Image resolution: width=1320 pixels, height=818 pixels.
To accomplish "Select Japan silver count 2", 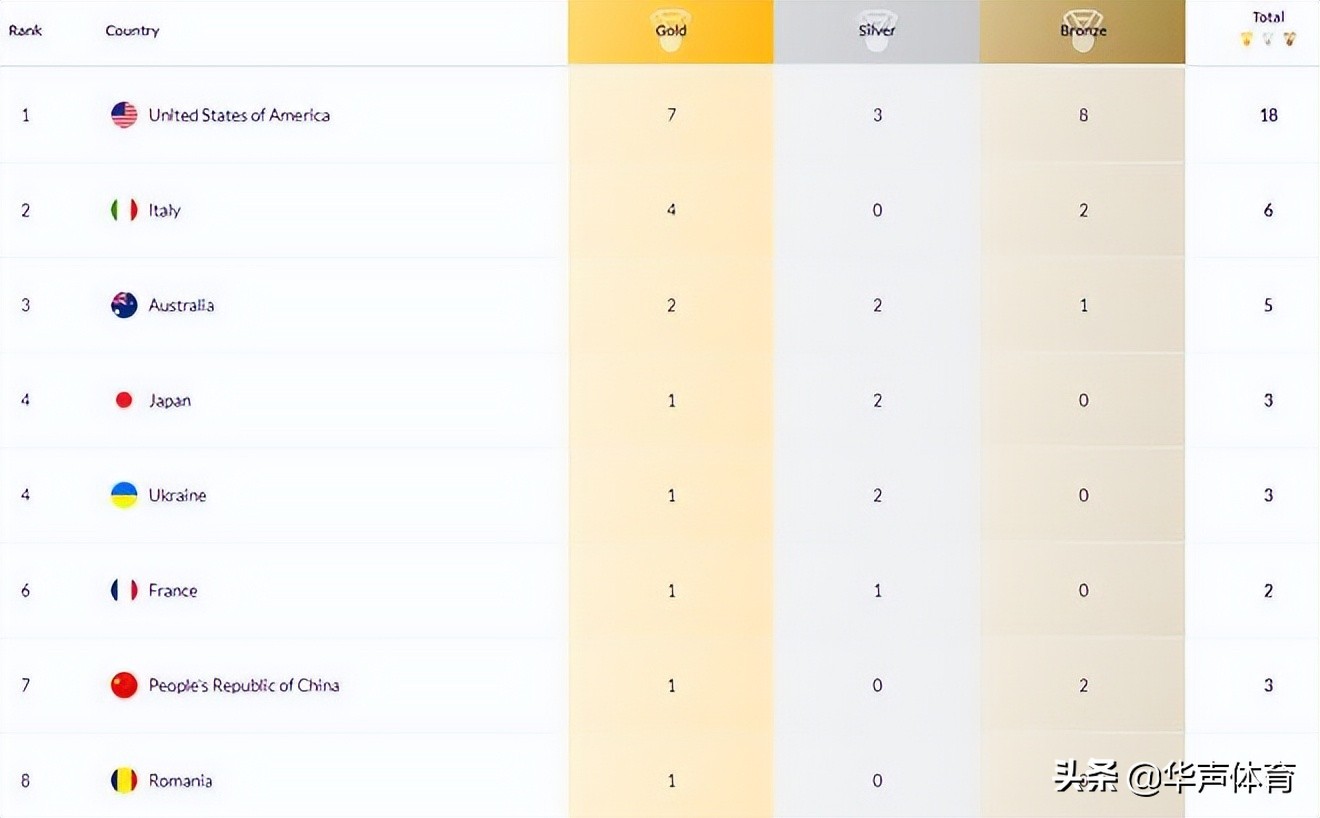I will click(x=877, y=400).
